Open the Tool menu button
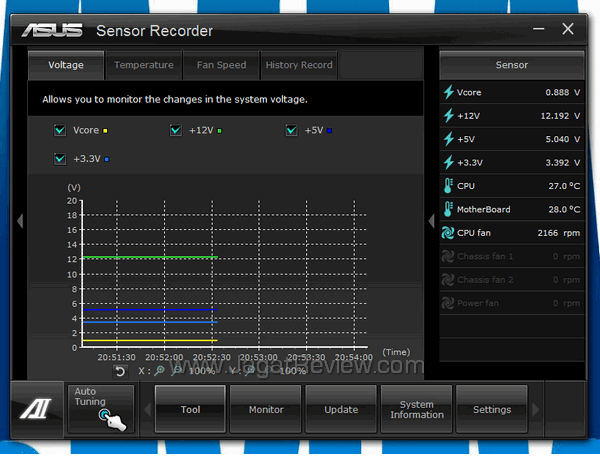Viewport: 600px width, 457px height. click(x=190, y=409)
